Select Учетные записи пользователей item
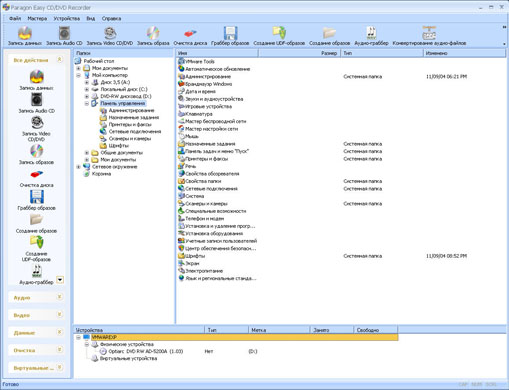The image size is (509, 390). [217, 241]
